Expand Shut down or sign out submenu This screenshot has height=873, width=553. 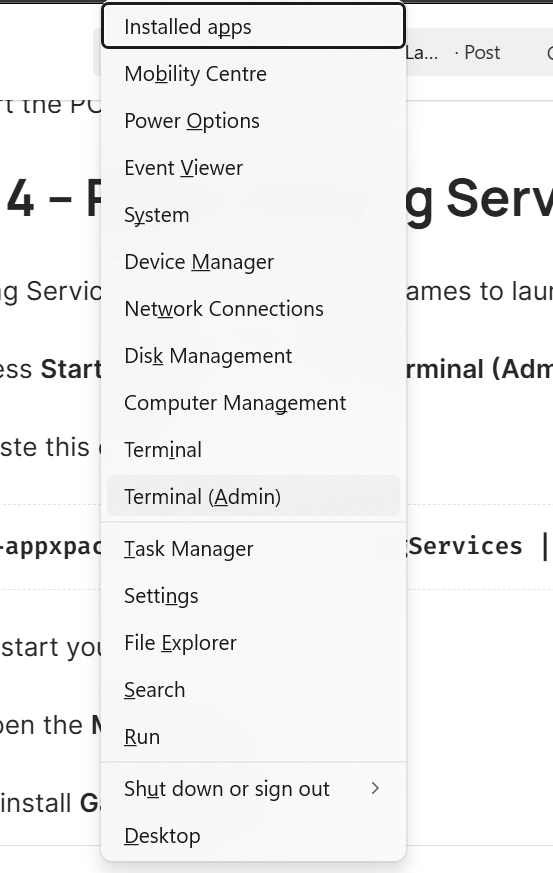[x=253, y=789]
